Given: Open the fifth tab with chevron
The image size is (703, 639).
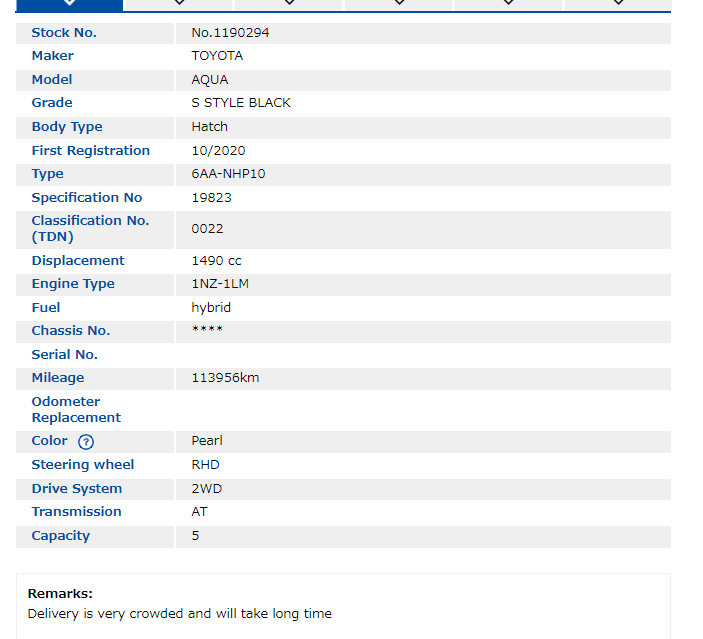Looking at the screenshot, I should coord(509,4).
